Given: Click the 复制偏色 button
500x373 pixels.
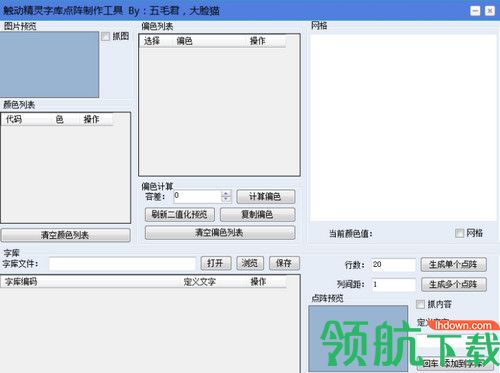Looking at the screenshot, I should click(258, 214).
